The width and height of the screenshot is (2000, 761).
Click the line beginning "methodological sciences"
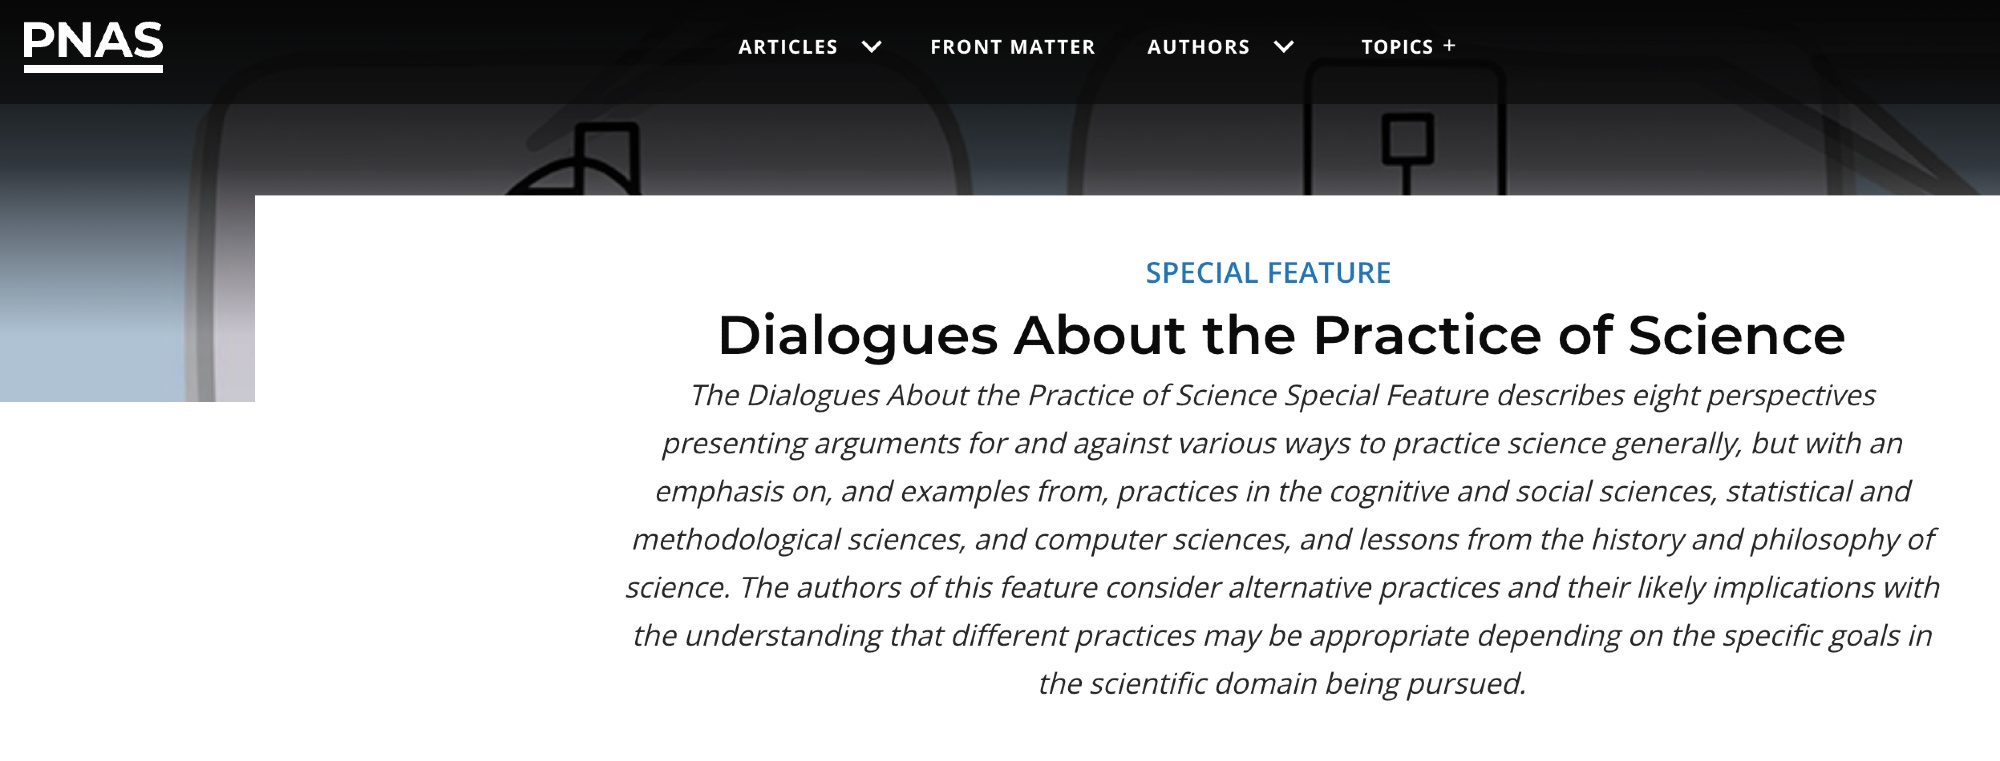[1282, 539]
